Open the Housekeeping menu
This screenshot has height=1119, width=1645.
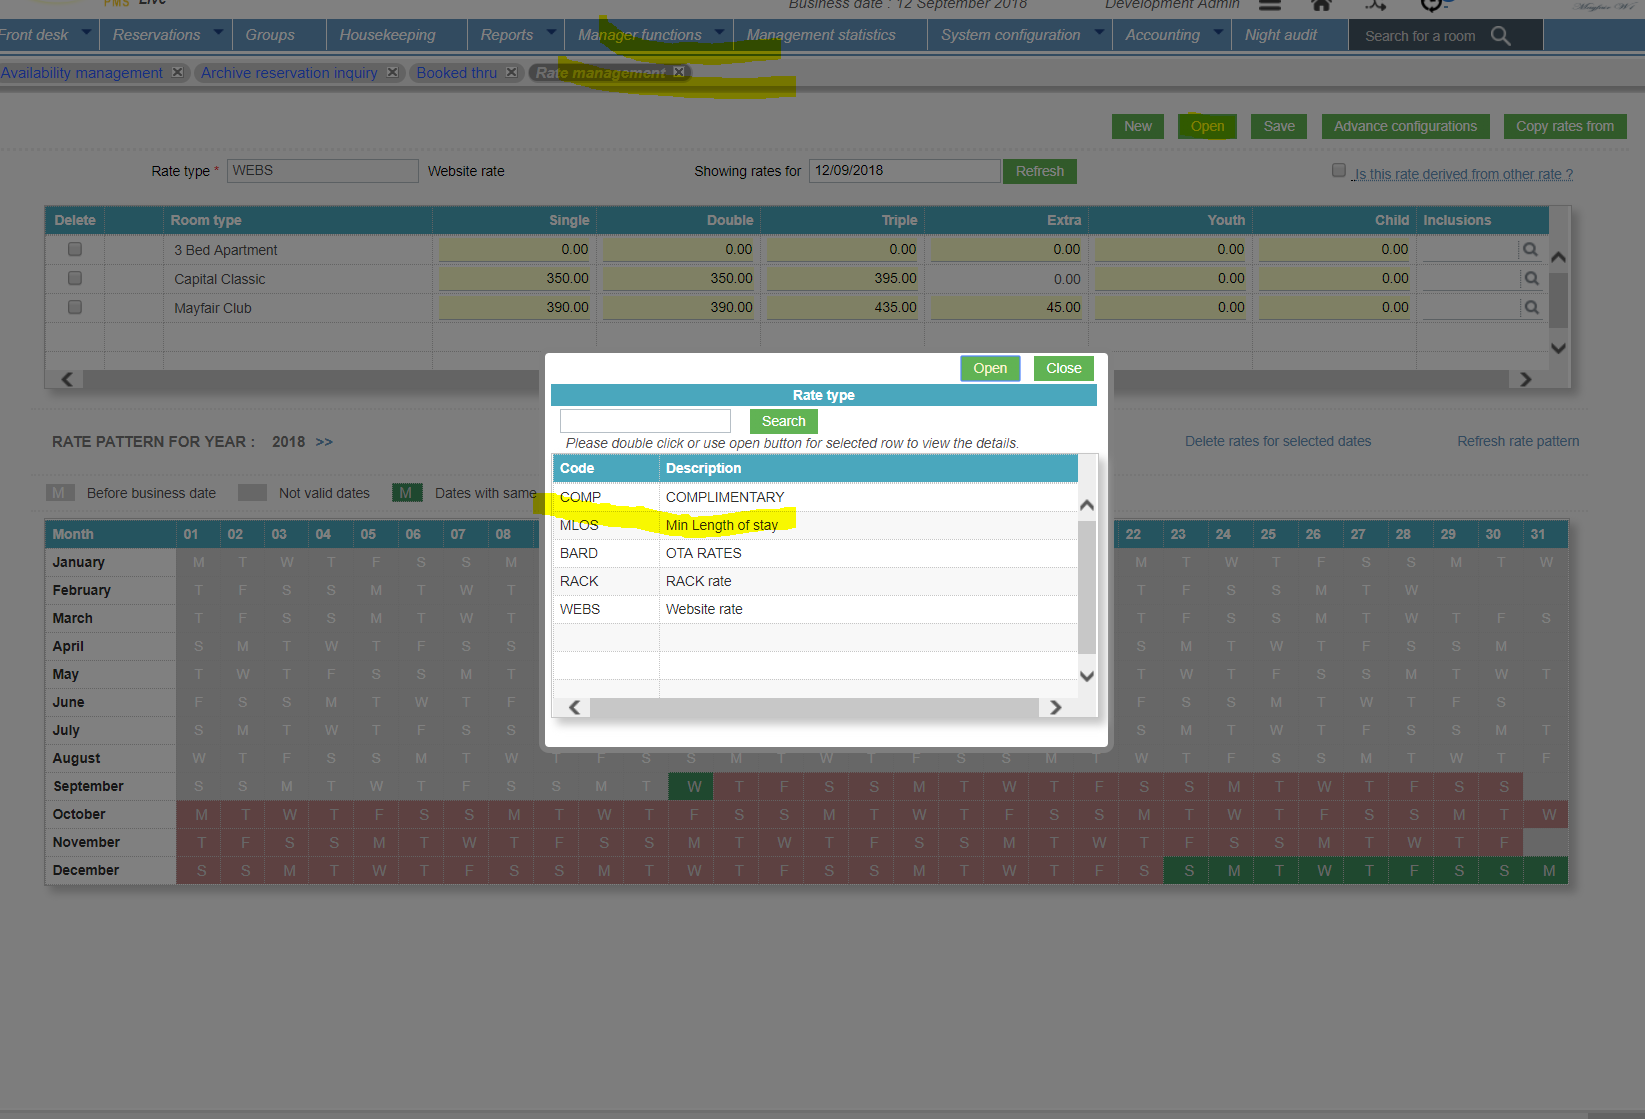[387, 35]
